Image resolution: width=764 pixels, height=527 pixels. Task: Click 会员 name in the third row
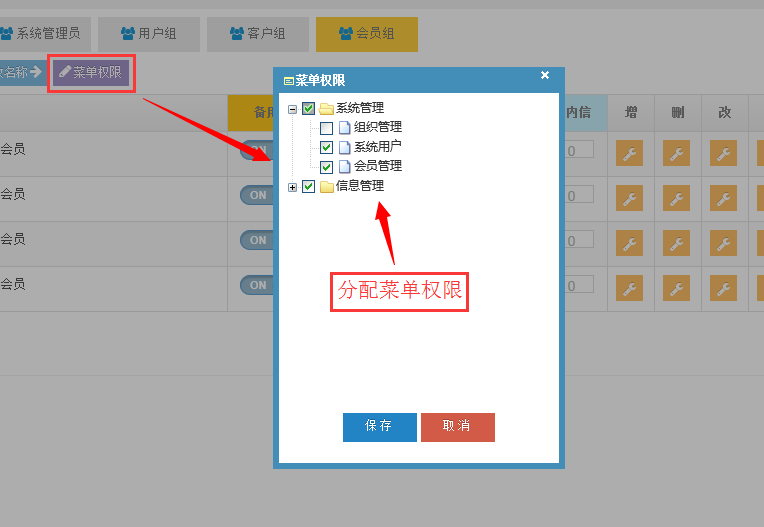pos(13,239)
